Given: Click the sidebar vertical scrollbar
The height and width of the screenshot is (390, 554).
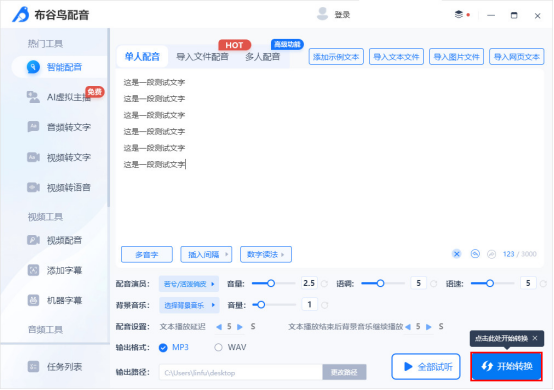Looking at the screenshot, I should [109, 118].
